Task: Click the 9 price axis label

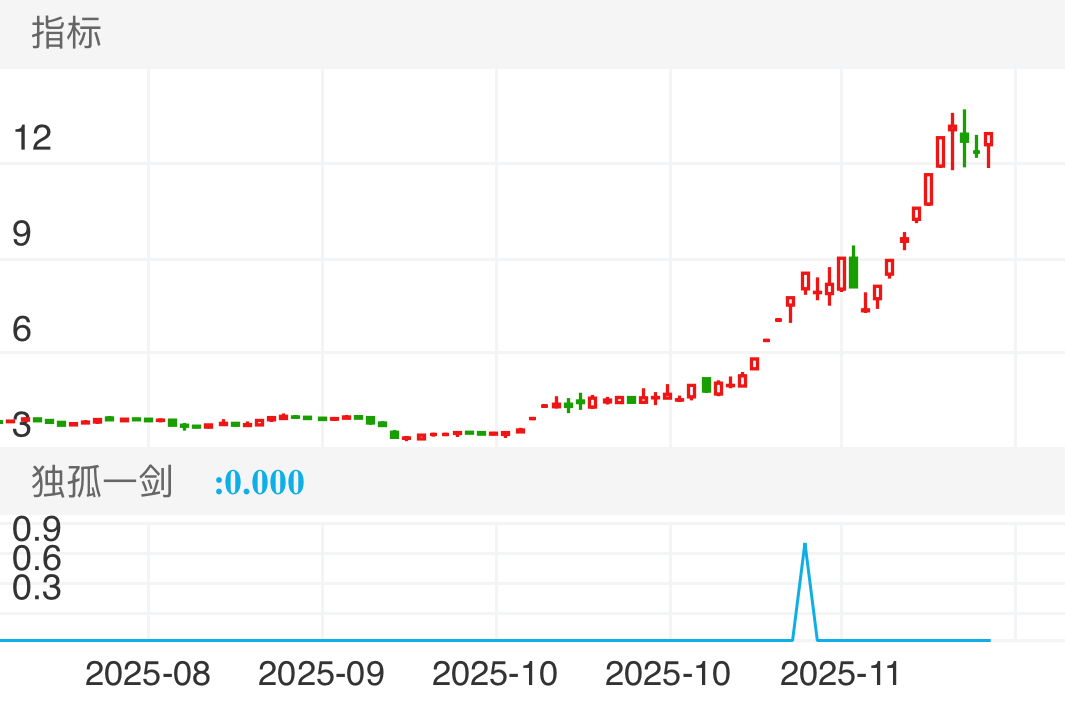Action: tap(21, 234)
